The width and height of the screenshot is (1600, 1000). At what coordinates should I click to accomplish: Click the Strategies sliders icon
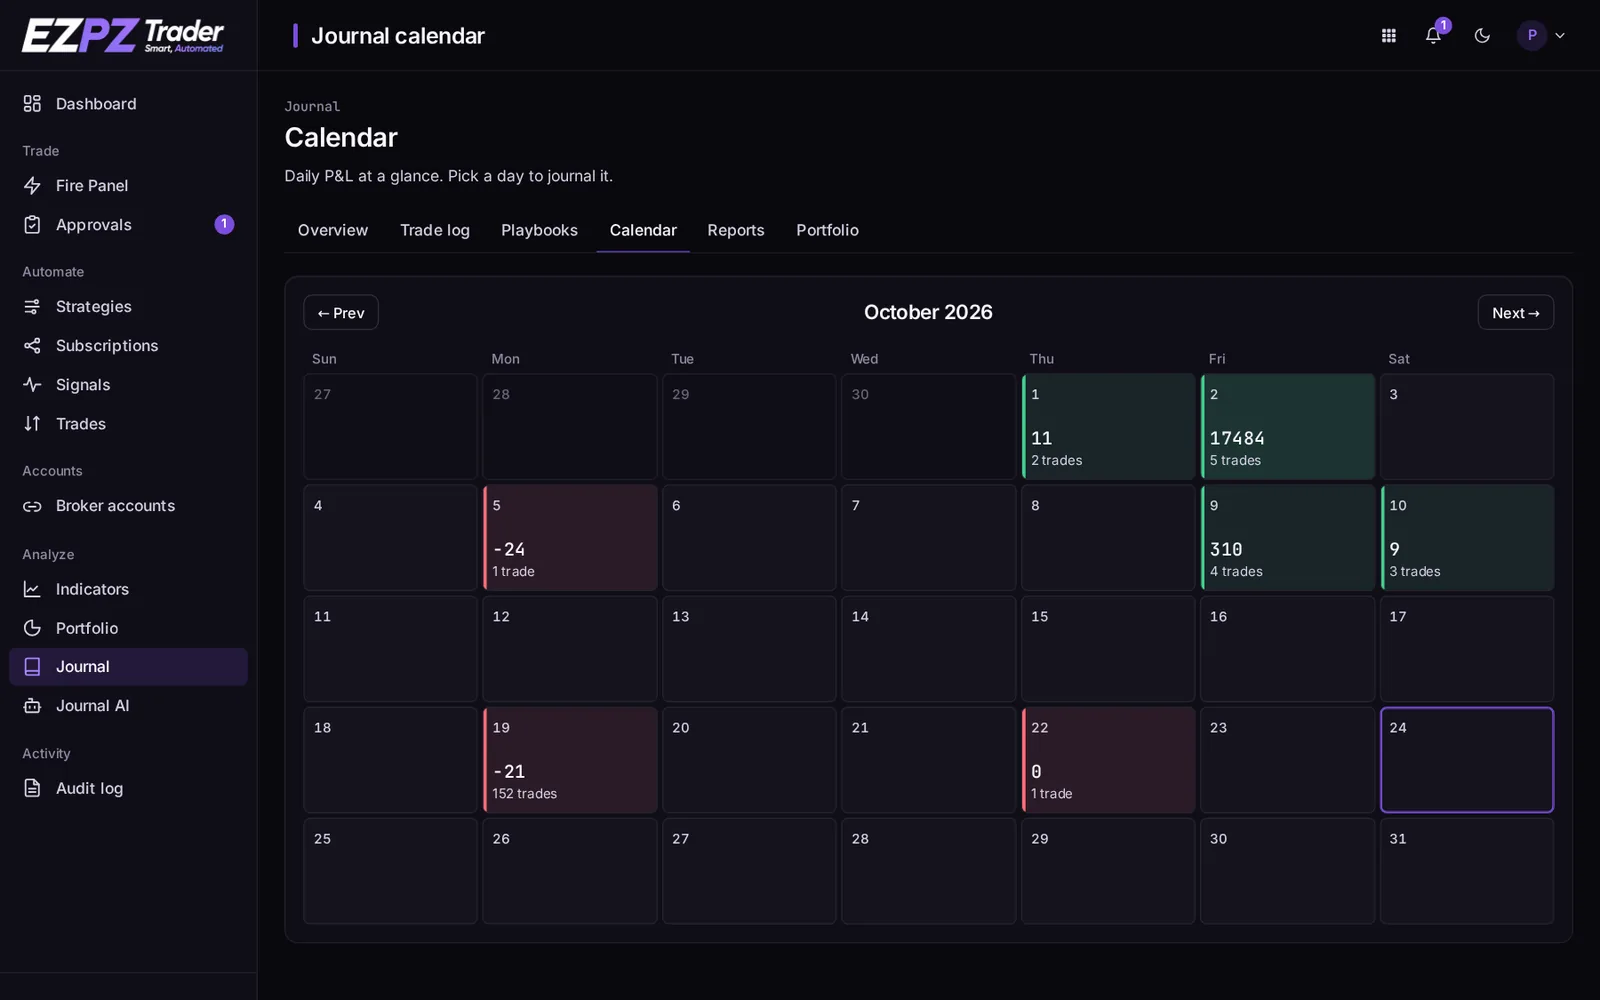point(32,306)
